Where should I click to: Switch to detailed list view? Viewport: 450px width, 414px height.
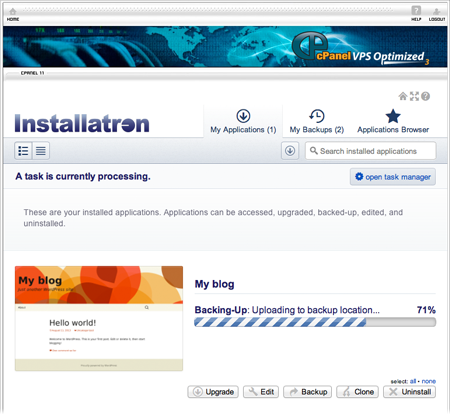coord(23,151)
